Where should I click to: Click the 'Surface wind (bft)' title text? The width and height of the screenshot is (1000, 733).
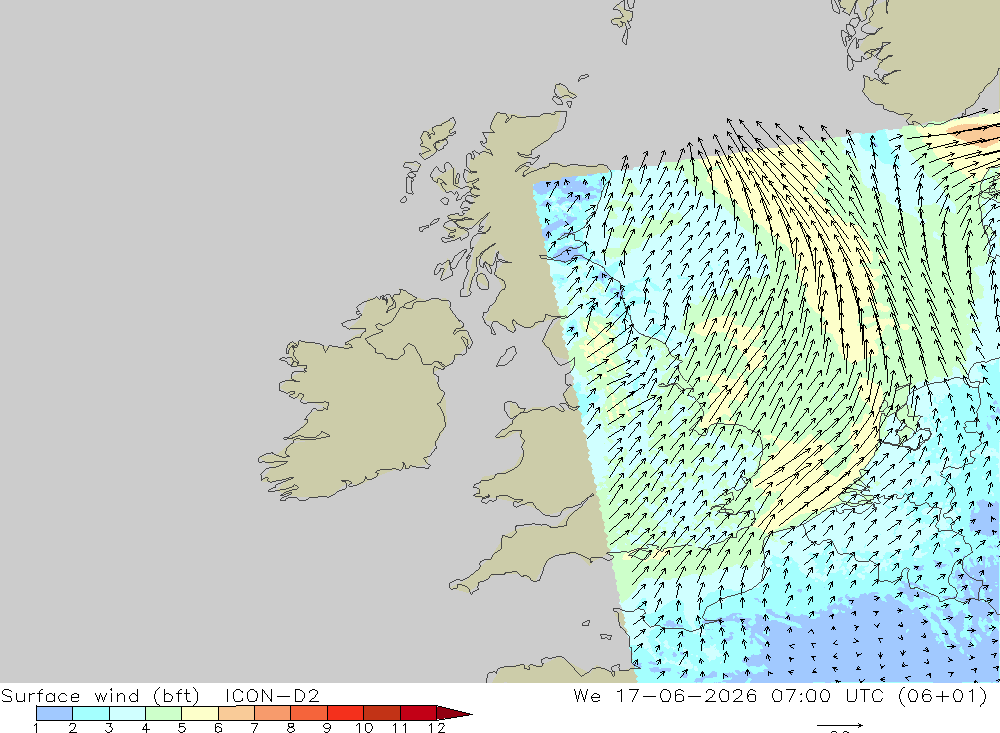tap(100, 695)
